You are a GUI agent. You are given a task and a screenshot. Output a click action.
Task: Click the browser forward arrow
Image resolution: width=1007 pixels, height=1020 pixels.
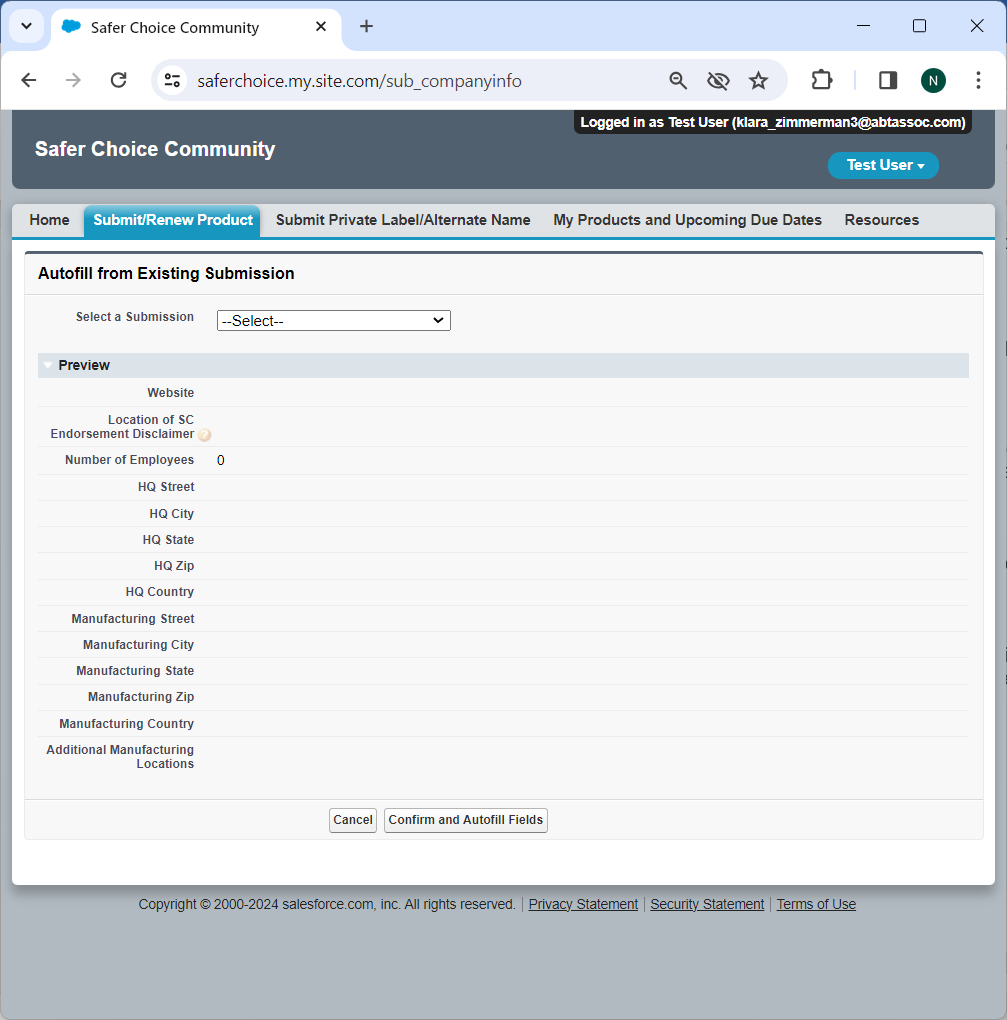click(74, 80)
